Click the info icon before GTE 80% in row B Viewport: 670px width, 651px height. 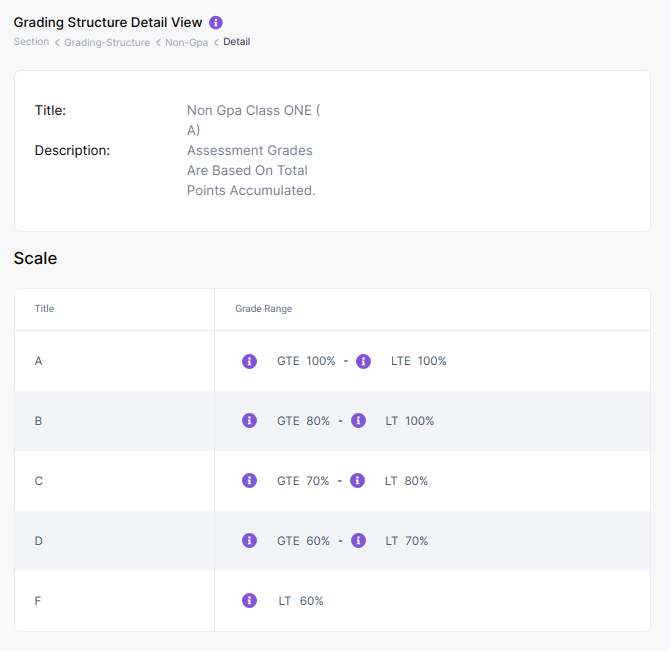pos(250,421)
